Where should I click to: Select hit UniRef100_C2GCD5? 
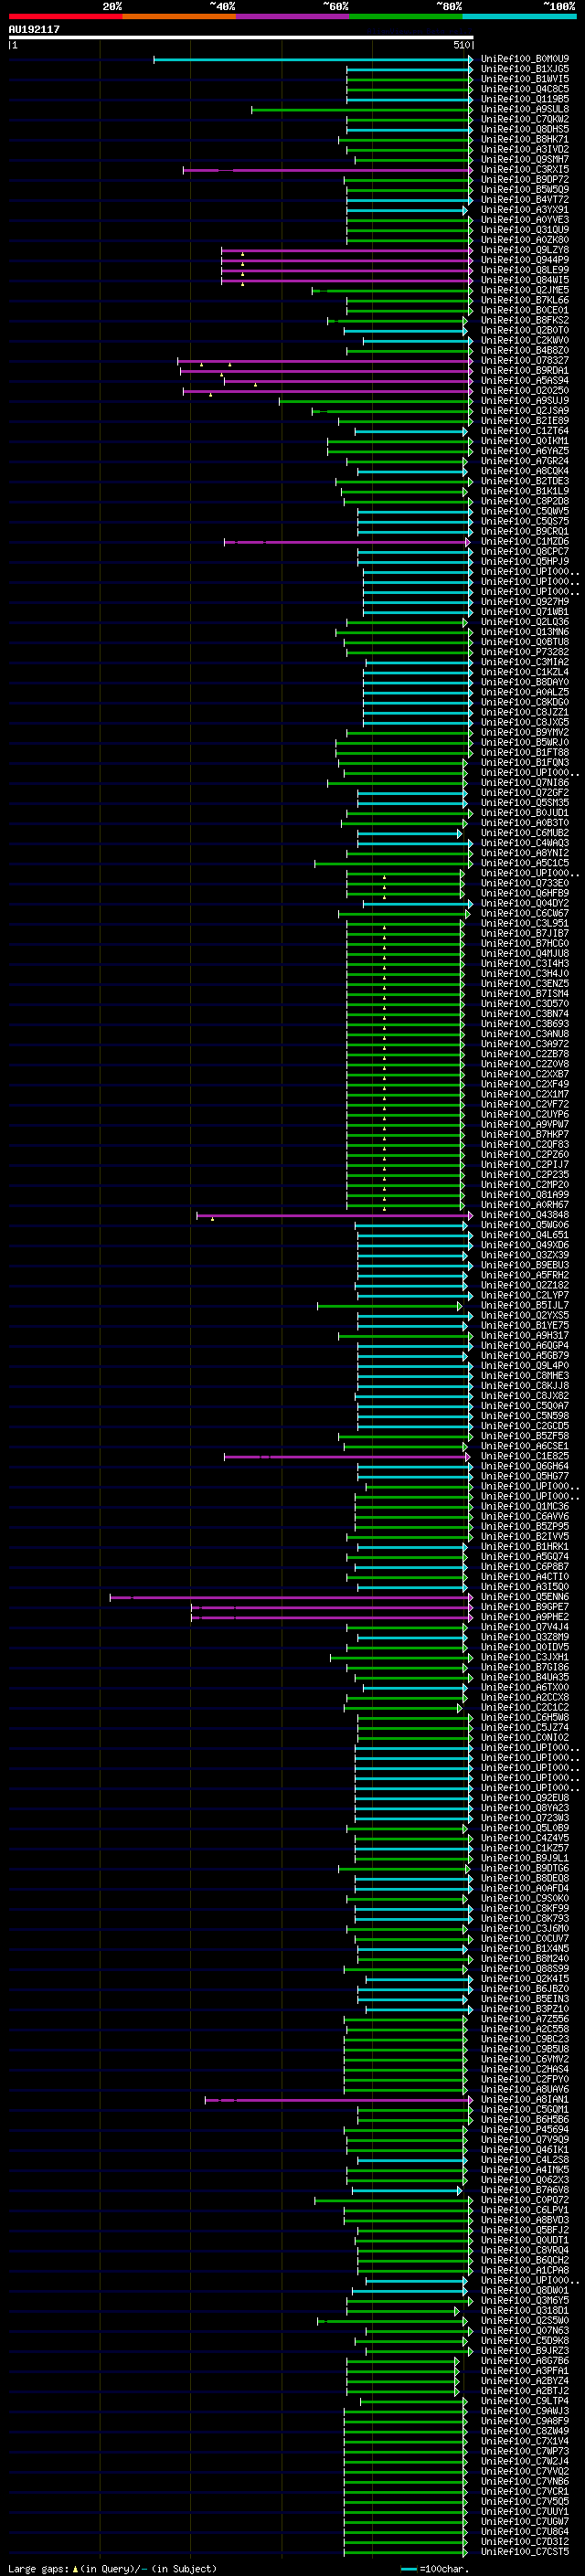[525, 1426]
